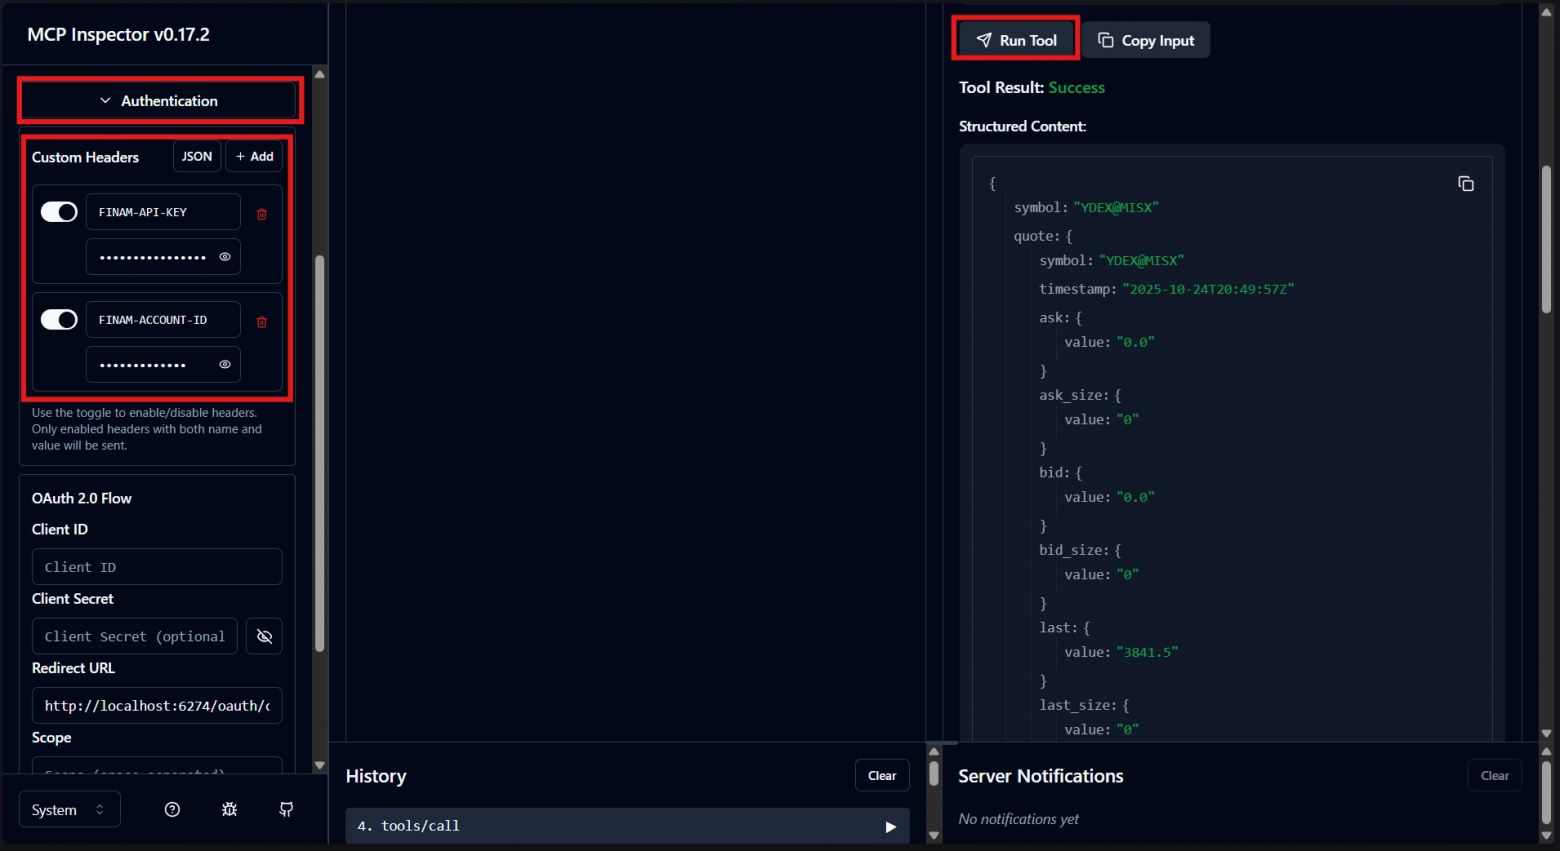Click the "Success" tool result text

coord(1077,88)
